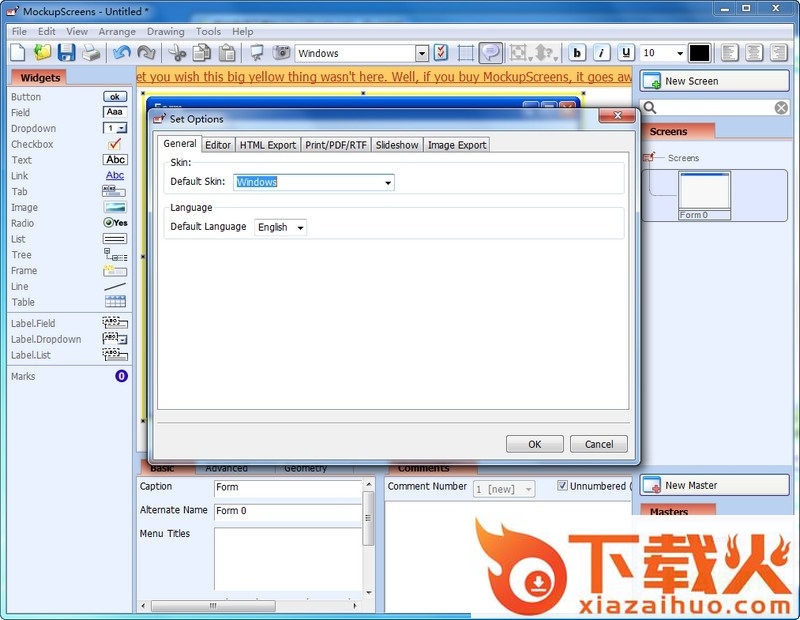Open the File menu
The width and height of the screenshot is (800, 620).
pyautogui.click(x=19, y=32)
